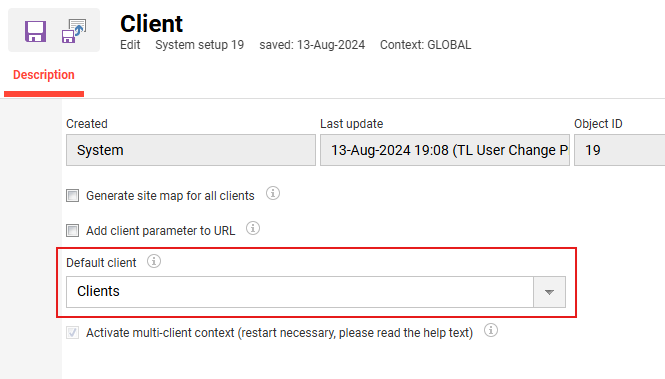Image resolution: width=665 pixels, height=379 pixels.
Task: Click the 'System setup 19' header text
Action: click(199, 45)
